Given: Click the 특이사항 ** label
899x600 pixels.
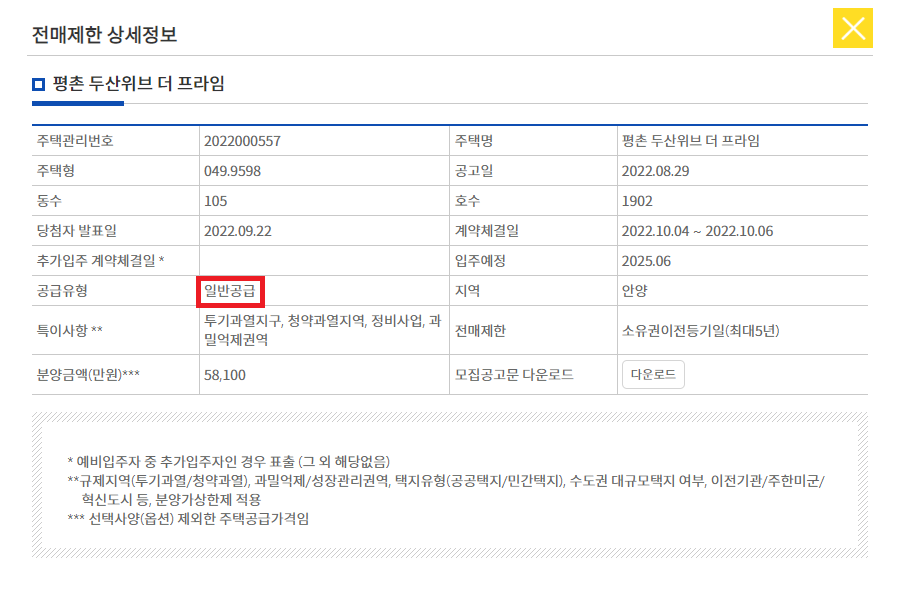Looking at the screenshot, I should click(x=69, y=330).
